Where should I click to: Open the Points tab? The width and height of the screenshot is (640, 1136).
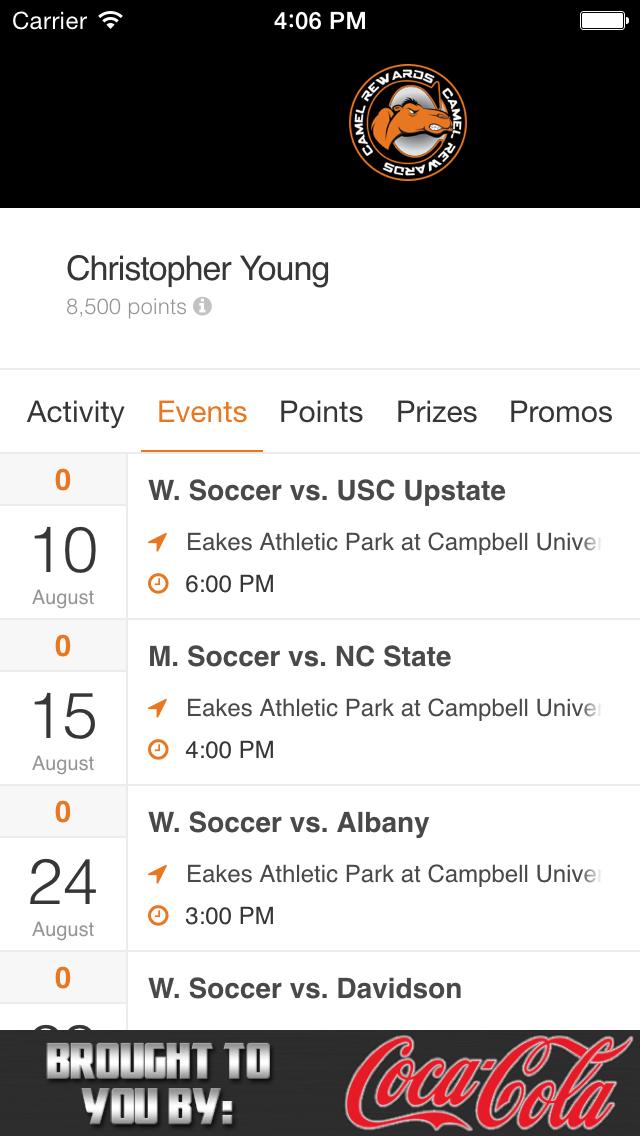[x=321, y=412]
